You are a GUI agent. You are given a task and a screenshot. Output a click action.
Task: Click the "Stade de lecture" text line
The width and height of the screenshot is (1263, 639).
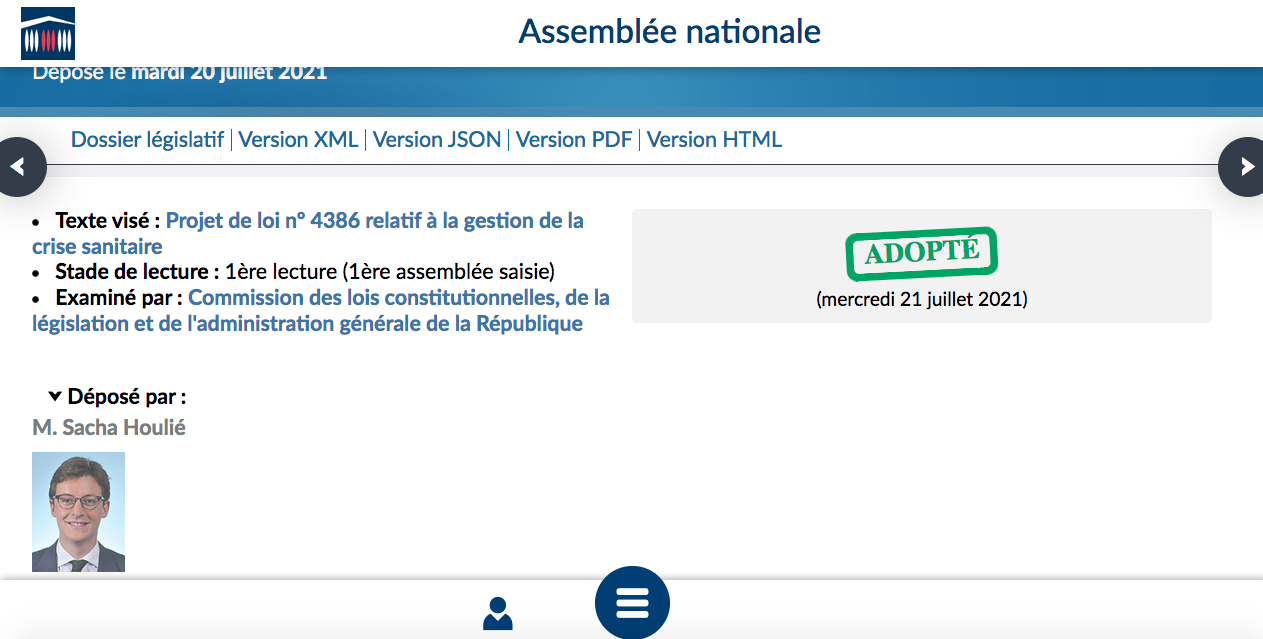click(x=305, y=272)
